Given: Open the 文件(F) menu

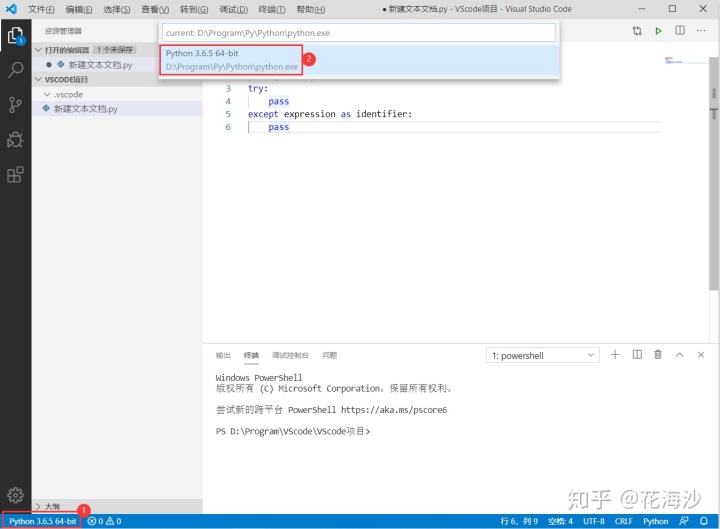Looking at the screenshot, I should pos(41,9).
